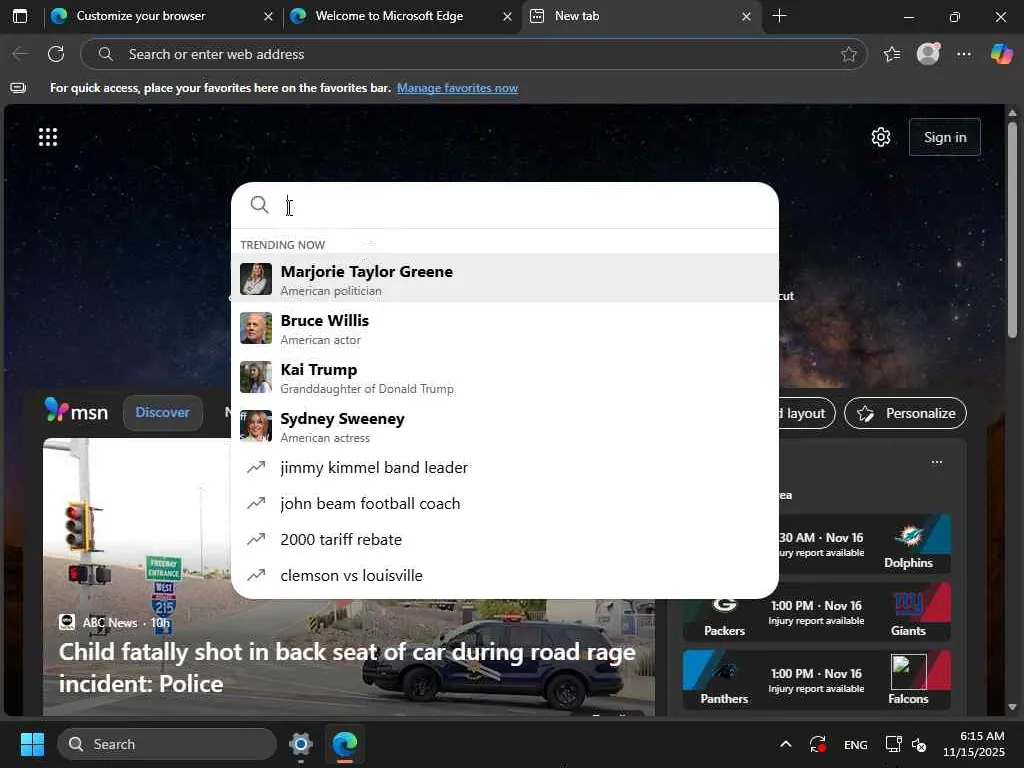Click Microsoft Edge taskbar icon

coord(344,744)
